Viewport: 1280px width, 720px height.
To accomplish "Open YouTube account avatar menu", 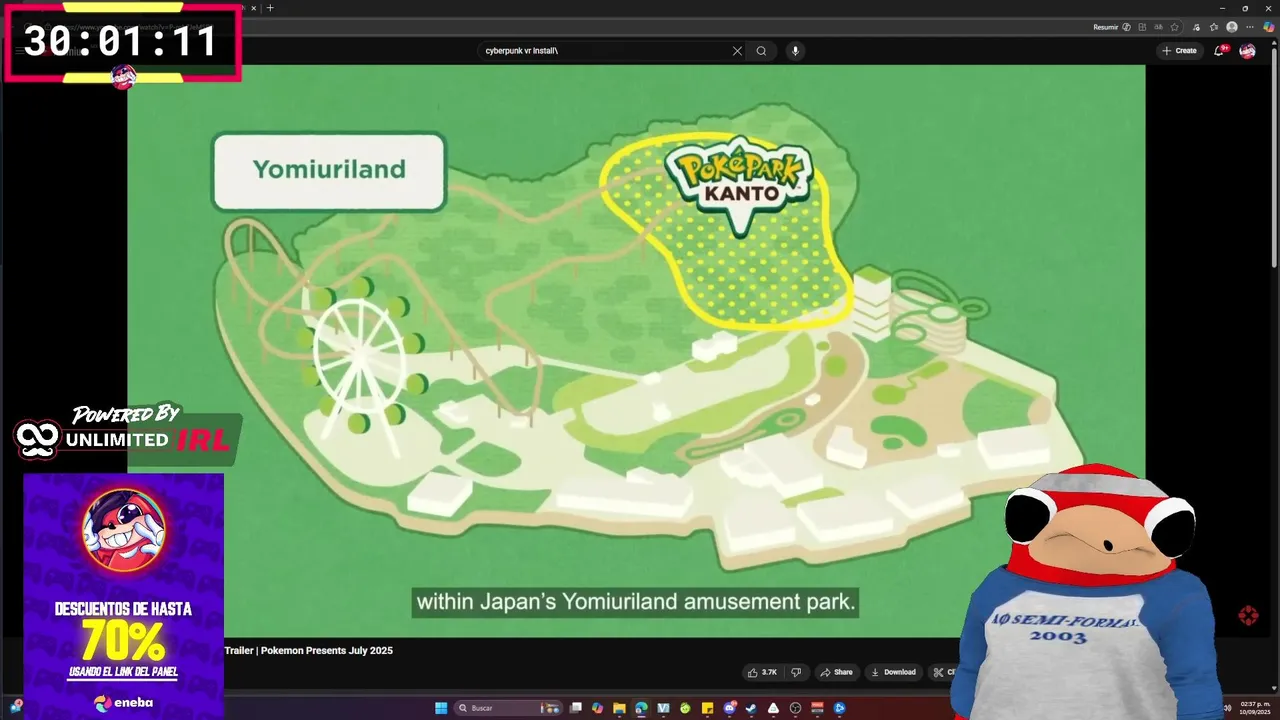I will pyautogui.click(x=1247, y=51).
